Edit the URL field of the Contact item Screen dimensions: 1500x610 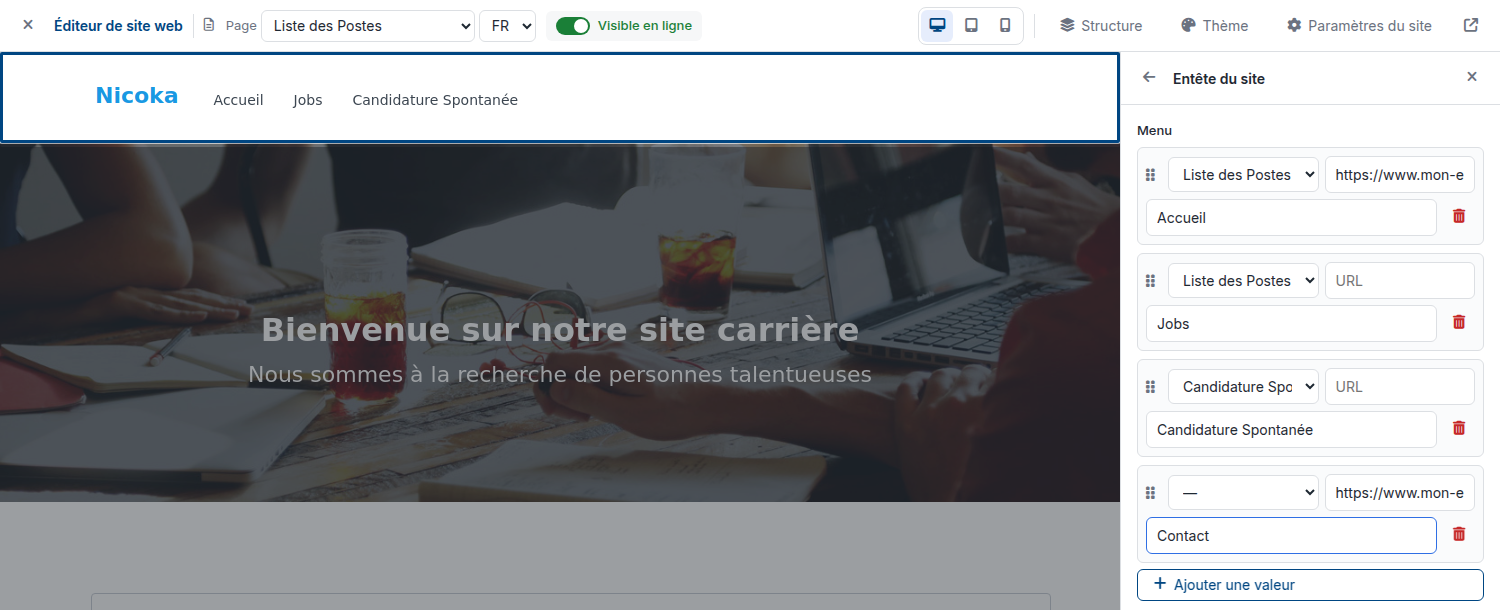coord(1400,493)
